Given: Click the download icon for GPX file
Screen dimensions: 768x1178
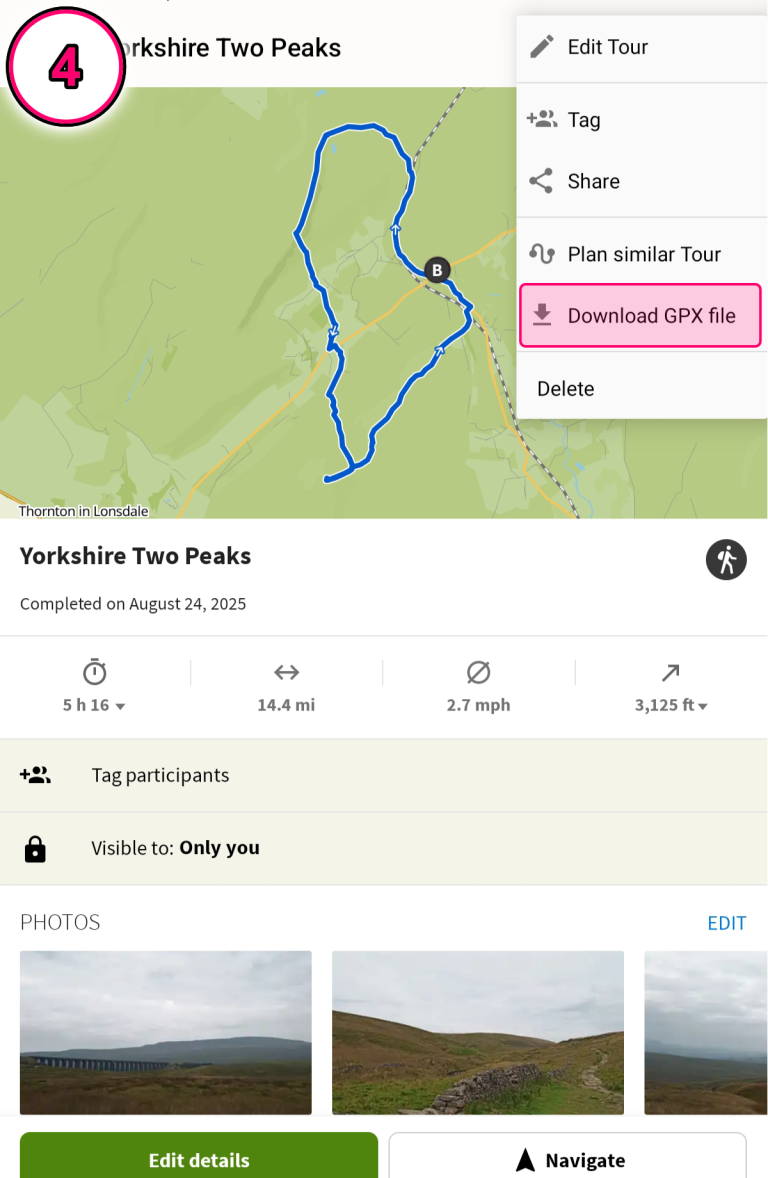Looking at the screenshot, I should (x=542, y=316).
